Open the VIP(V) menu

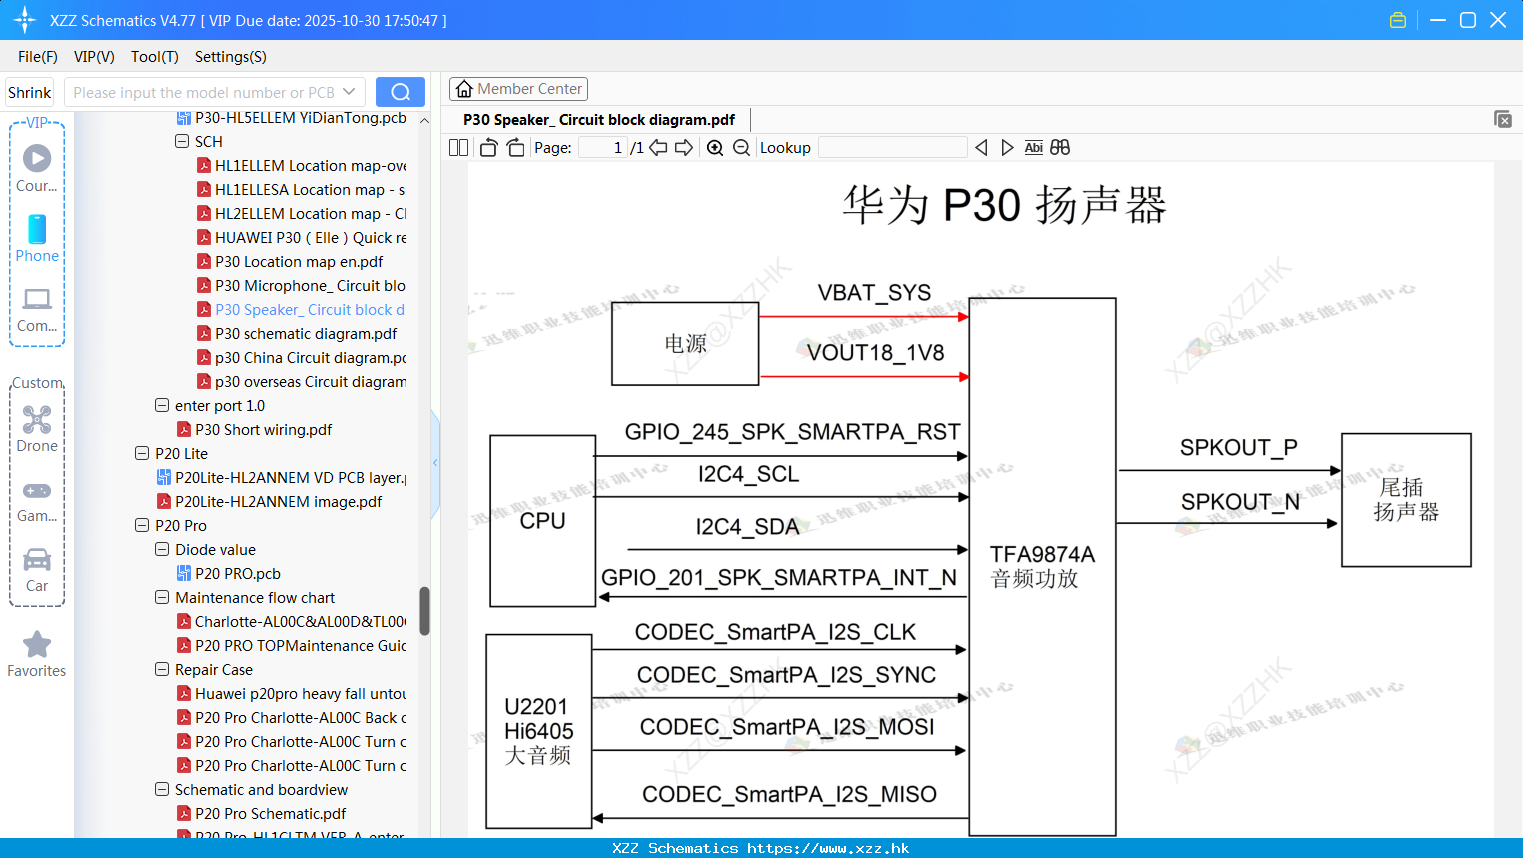point(94,57)
